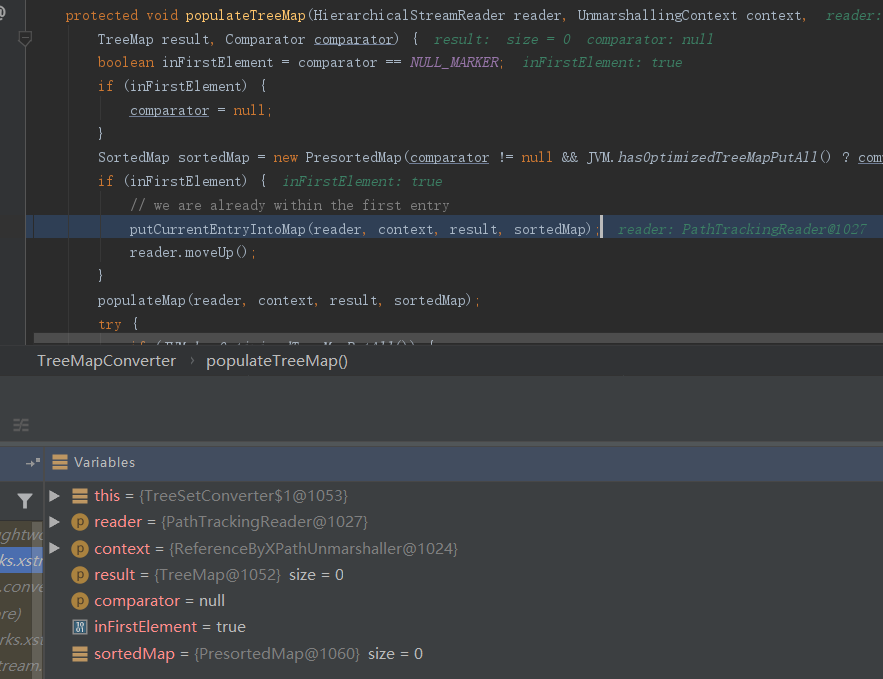Click the threads layout icon above Variables
The height and width of the screenshot is (679, 883).
(20, 423)
